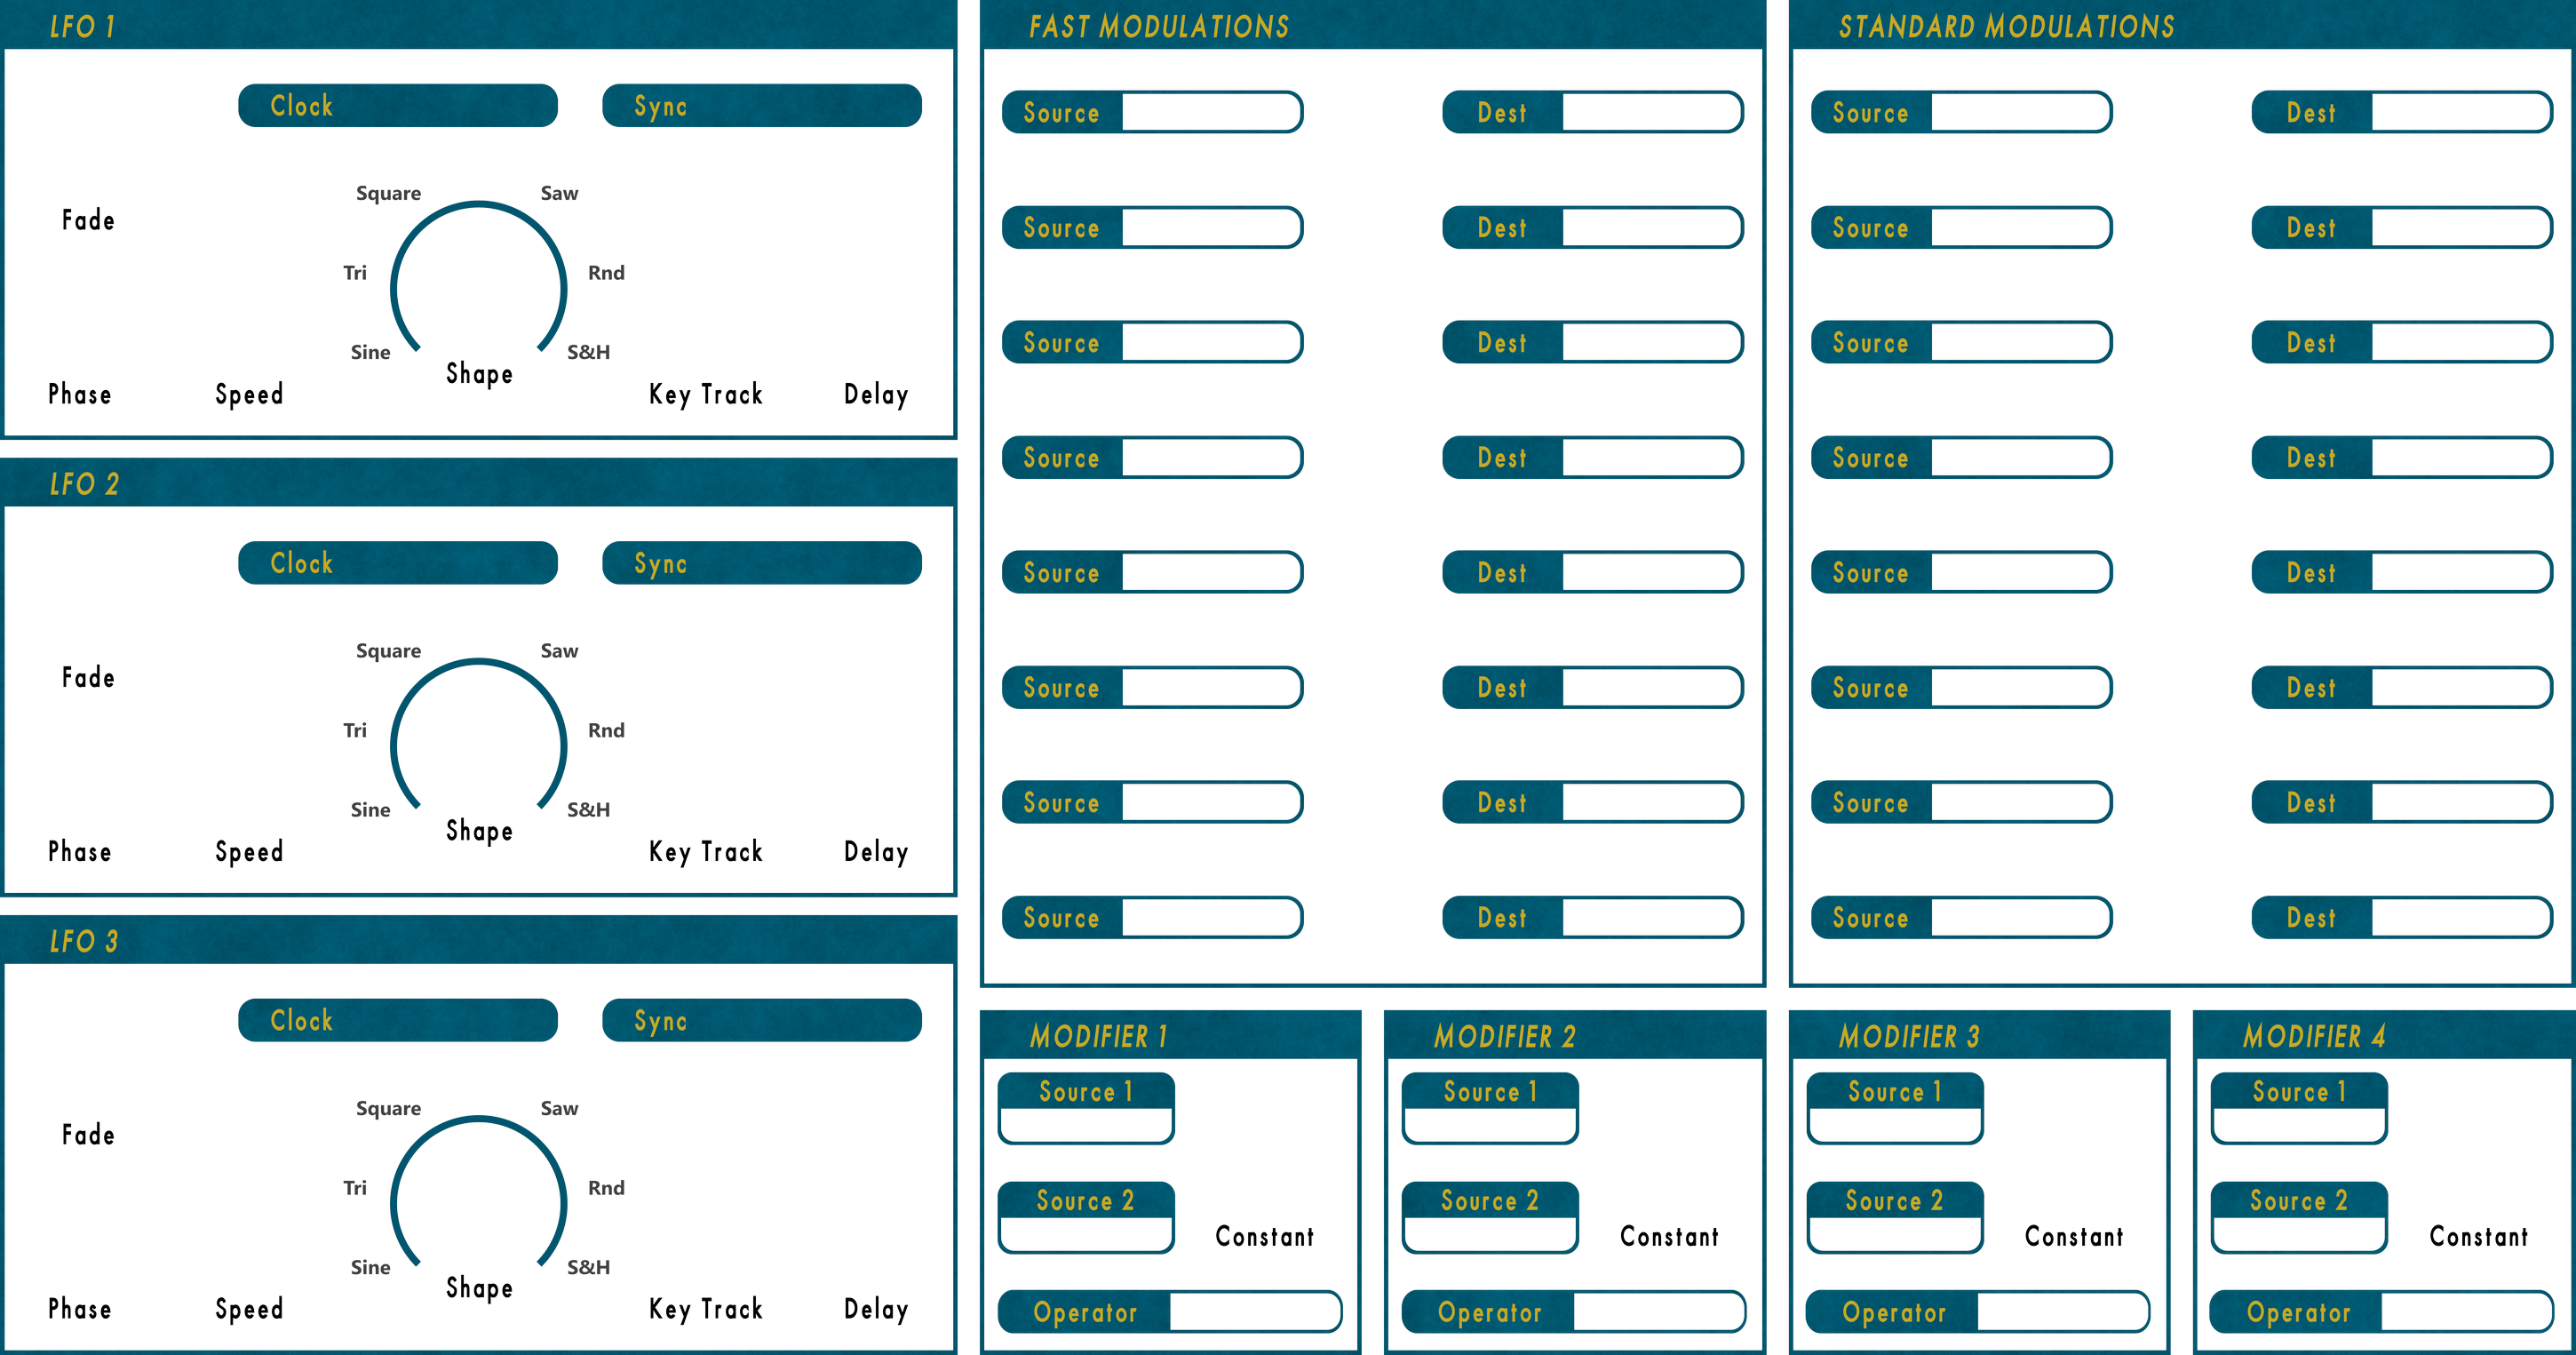Click Constant label in Modifier 1
The image size is (2576, 1355).
(1265, 1237)
